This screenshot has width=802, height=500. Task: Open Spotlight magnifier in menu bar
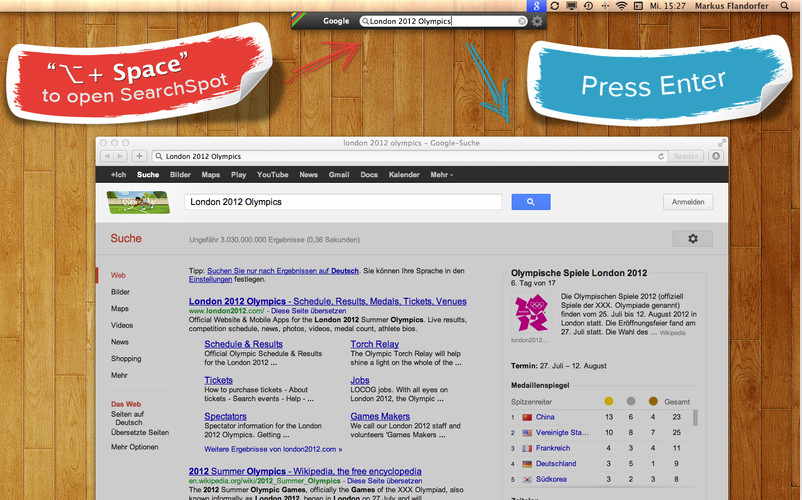784,6
